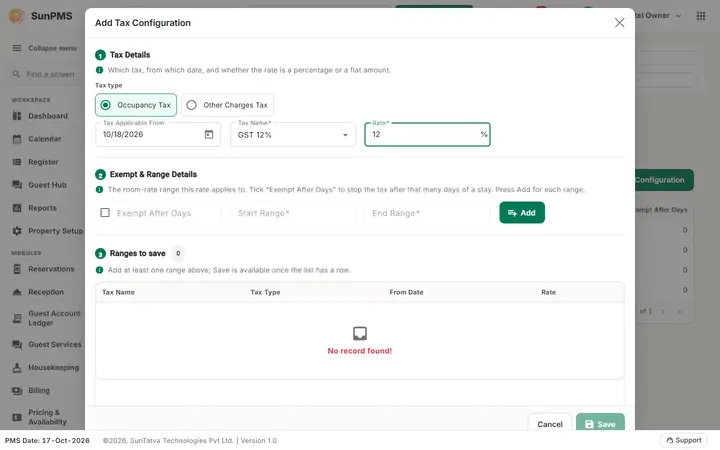Click the Collapse menu hamburger icon
Viewport: 720px width, 450px height.
point(17,48)
